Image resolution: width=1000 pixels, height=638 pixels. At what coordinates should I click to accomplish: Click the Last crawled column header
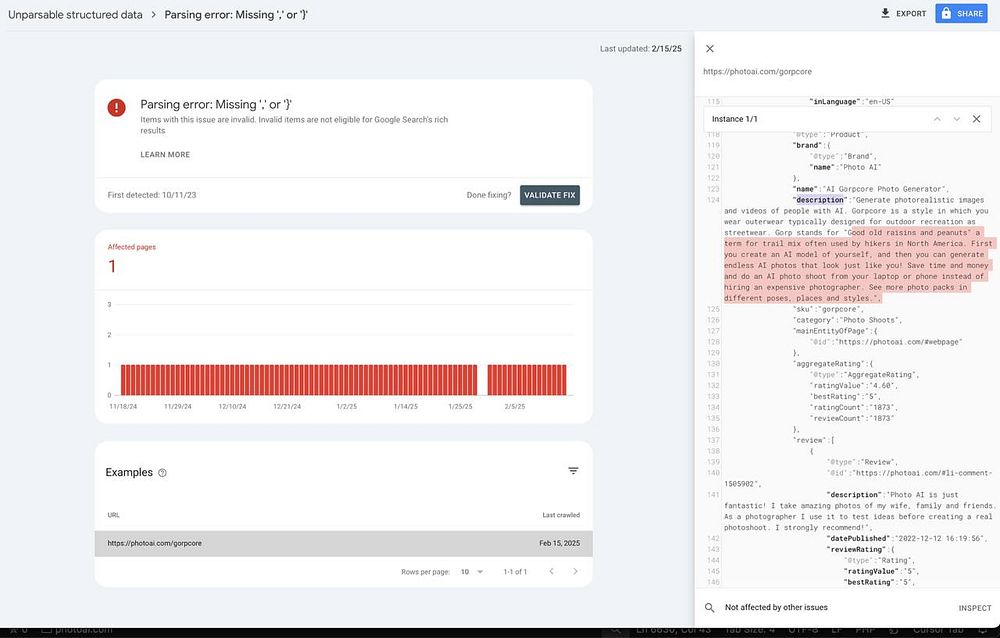coord(561,515)
